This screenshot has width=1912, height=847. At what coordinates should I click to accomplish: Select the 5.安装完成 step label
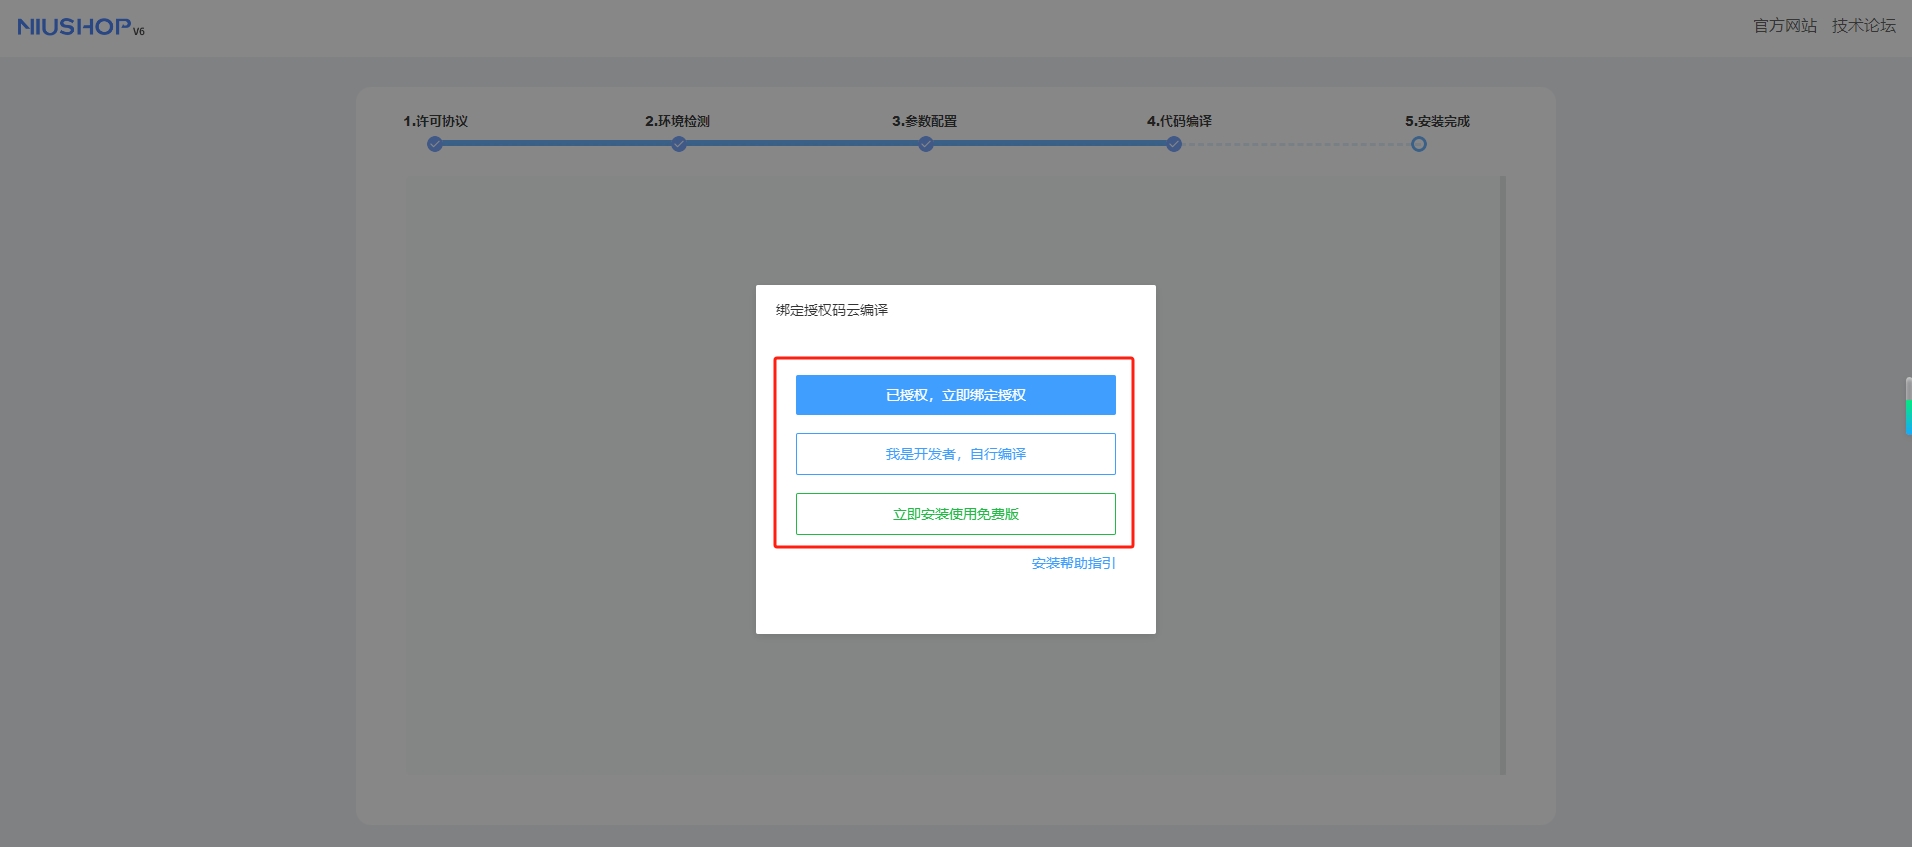(1437, 121)
